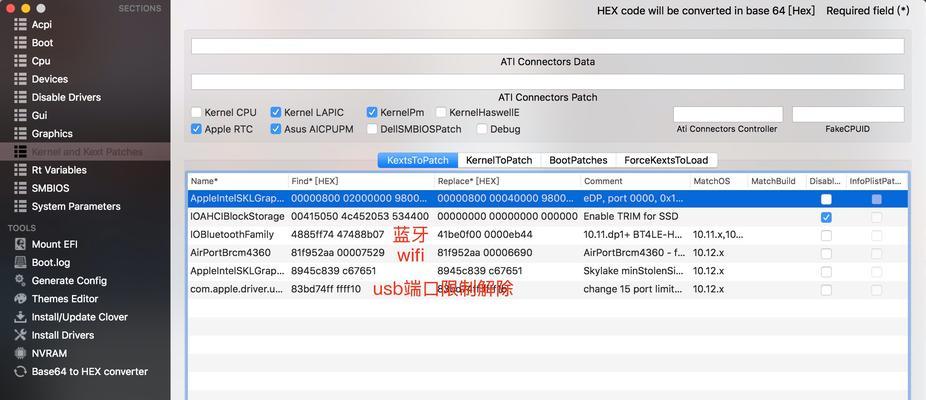Screen dimensions: 926x400
Task: Click the Replace* [HEX] column header
Action: pyautogui.click(x=507, y=181)
